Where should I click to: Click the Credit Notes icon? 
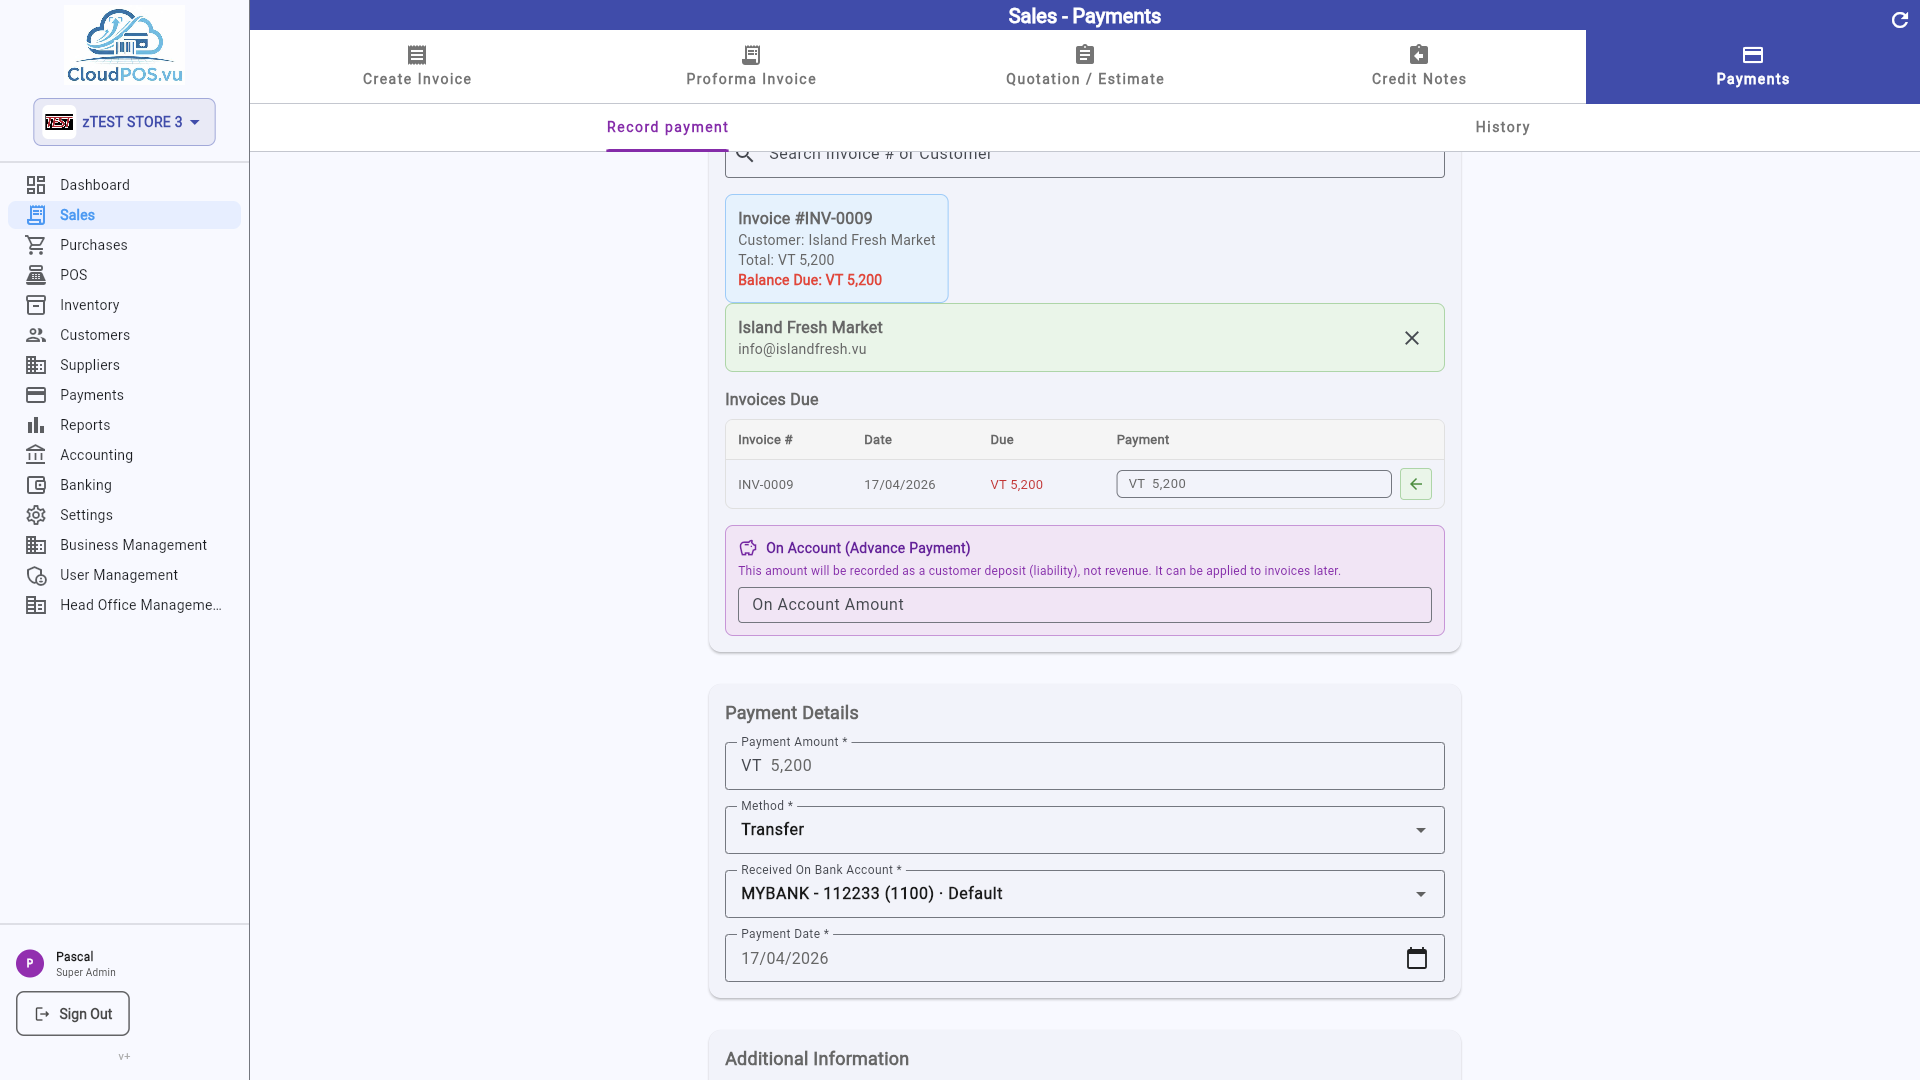[1419, 54]
